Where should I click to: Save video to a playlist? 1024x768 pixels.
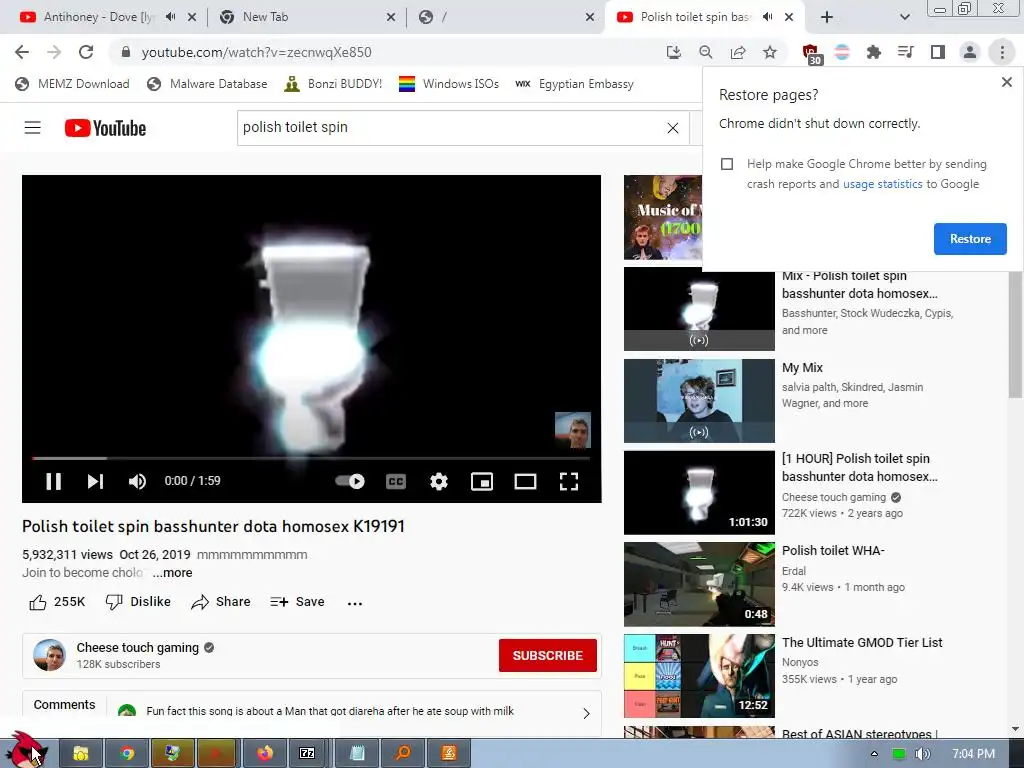click(x=297, y=601)
